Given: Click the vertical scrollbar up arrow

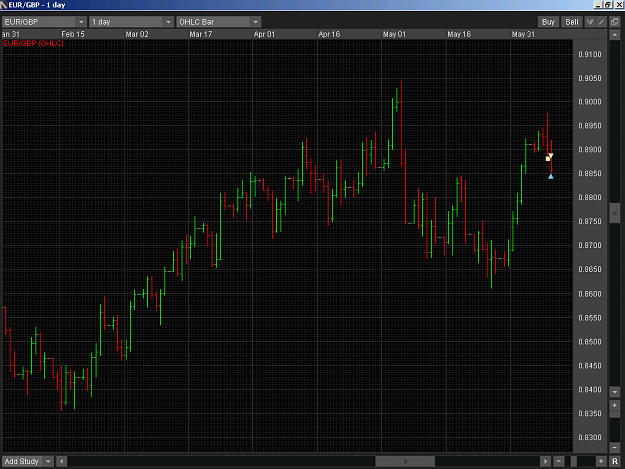Looking at the screenshot, I should (x=615, y=35).
